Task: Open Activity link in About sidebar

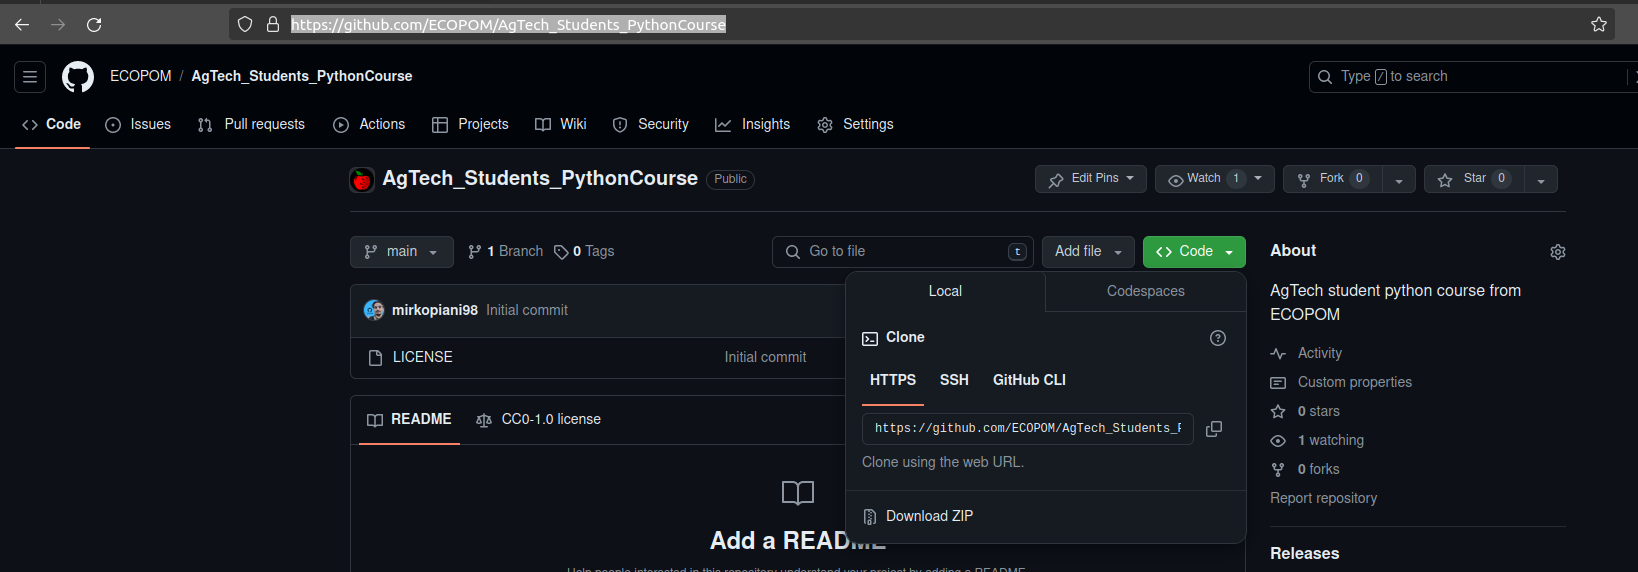Action: pyautogui.click(x=1320, y=353)
